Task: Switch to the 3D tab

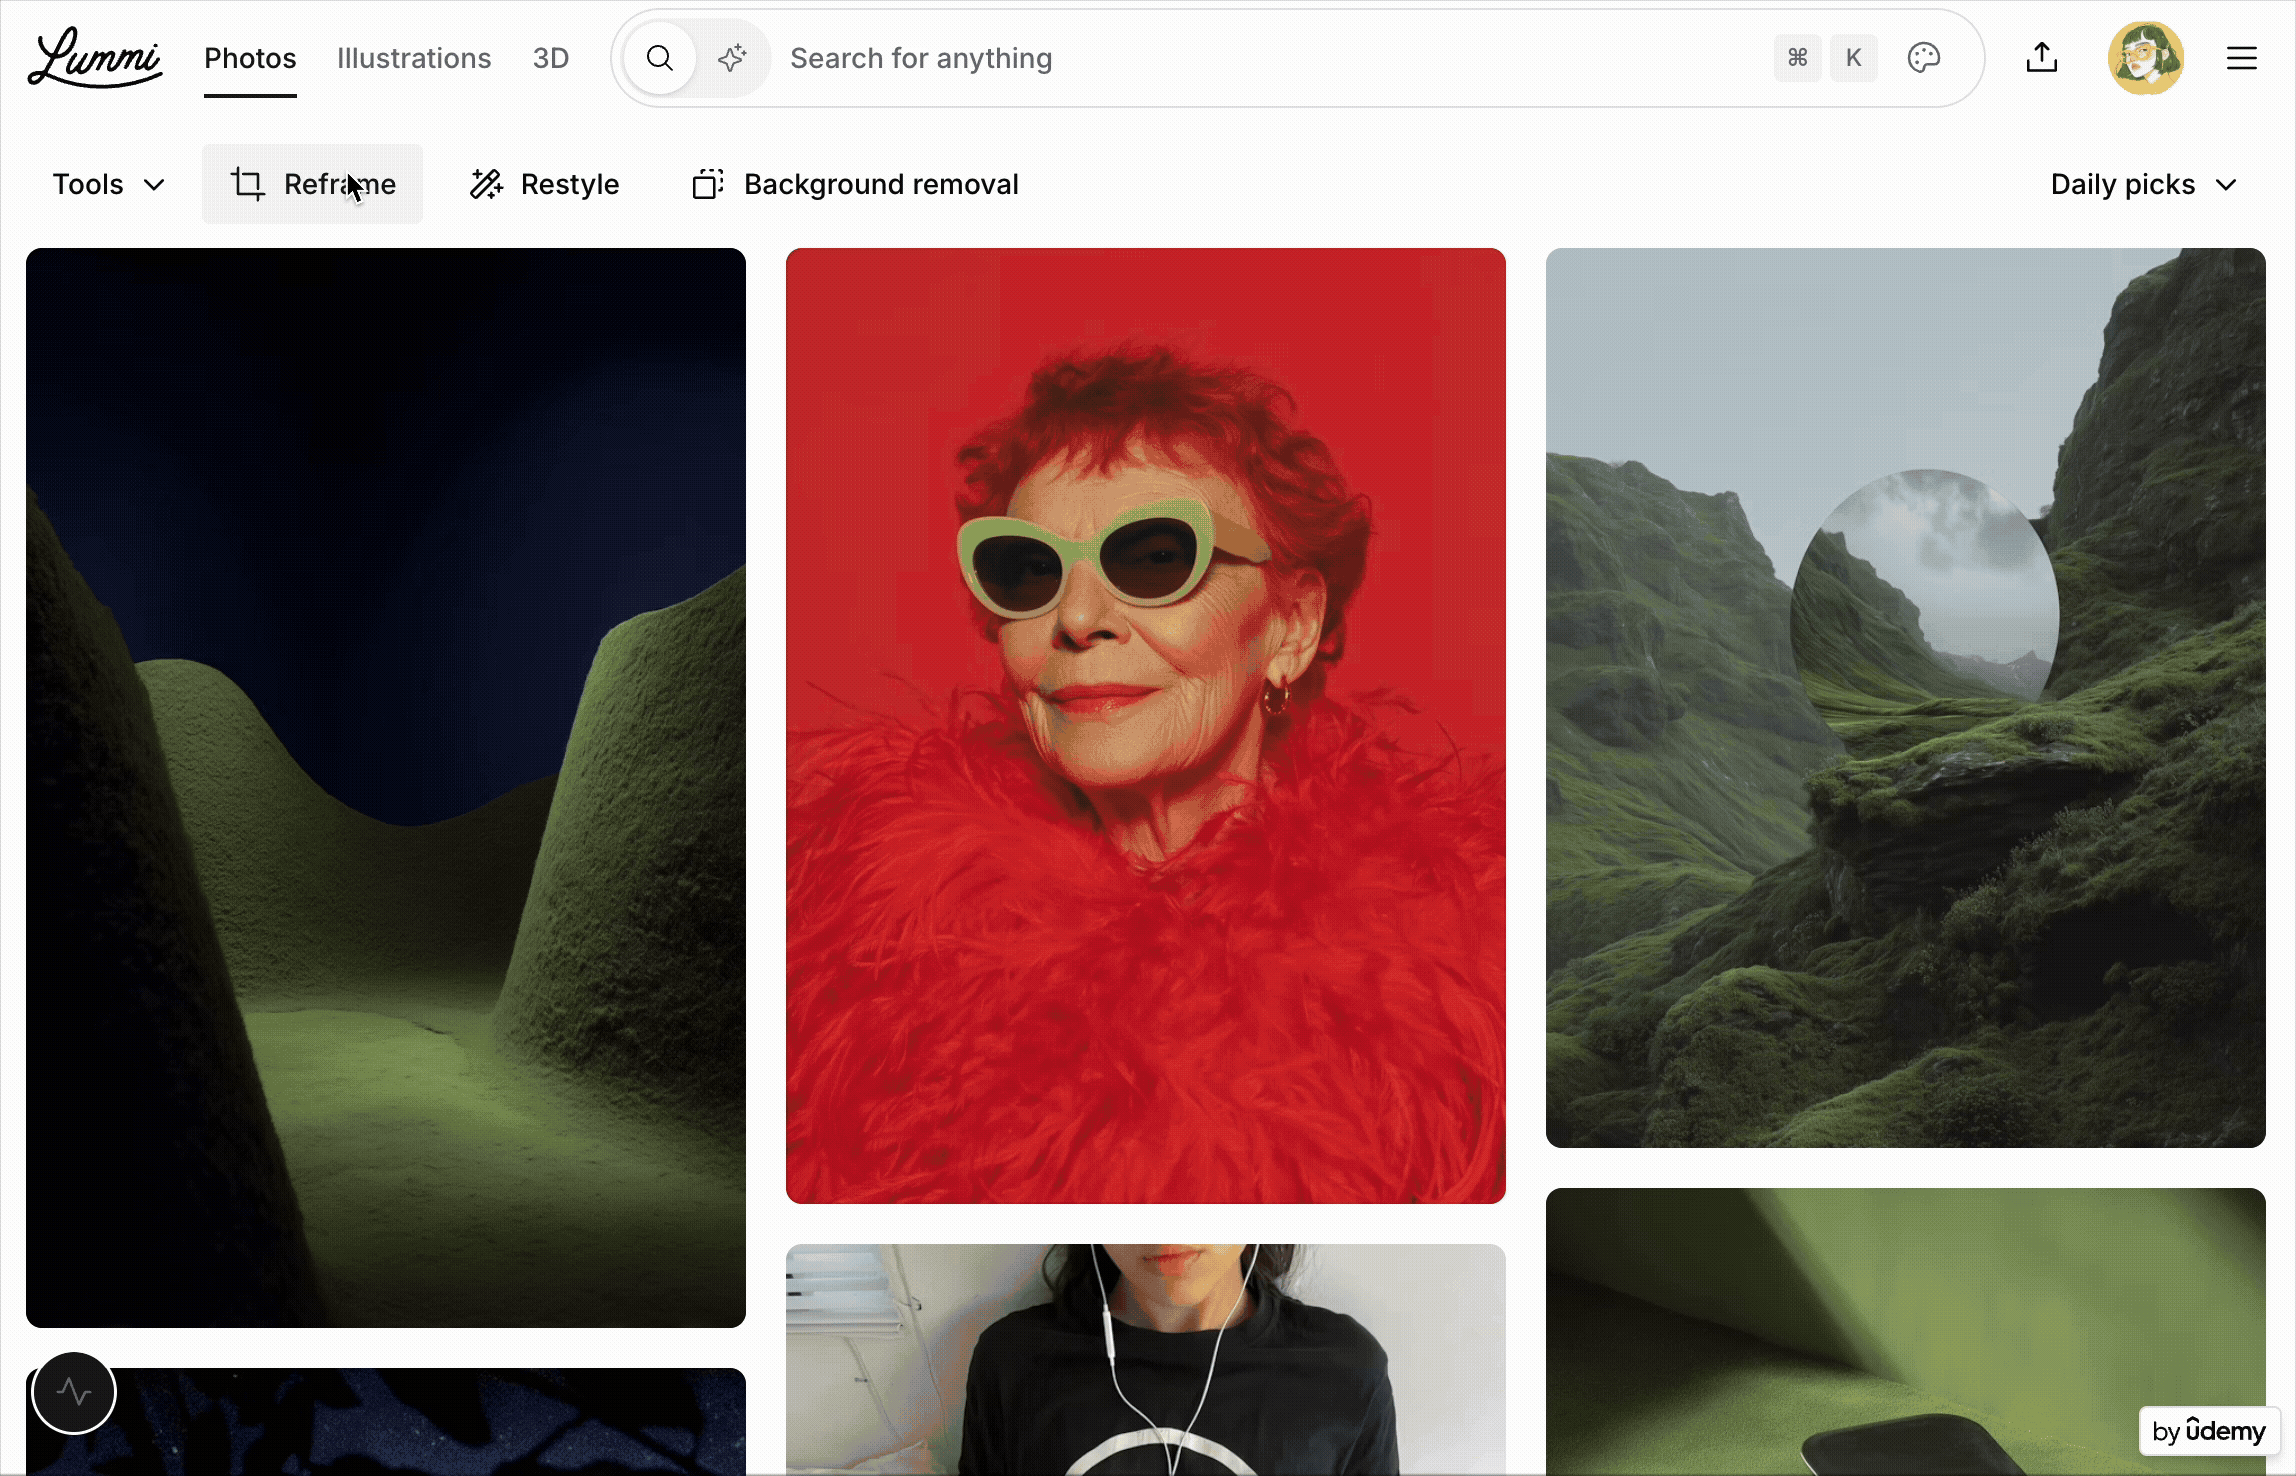Action: click(550, 58)
